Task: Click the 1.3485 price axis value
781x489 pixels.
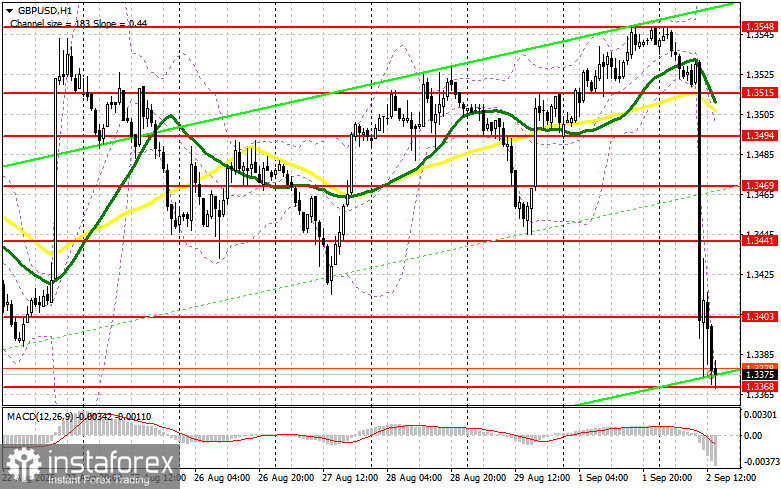Action: pyautogui.click(x=760, y=154)
